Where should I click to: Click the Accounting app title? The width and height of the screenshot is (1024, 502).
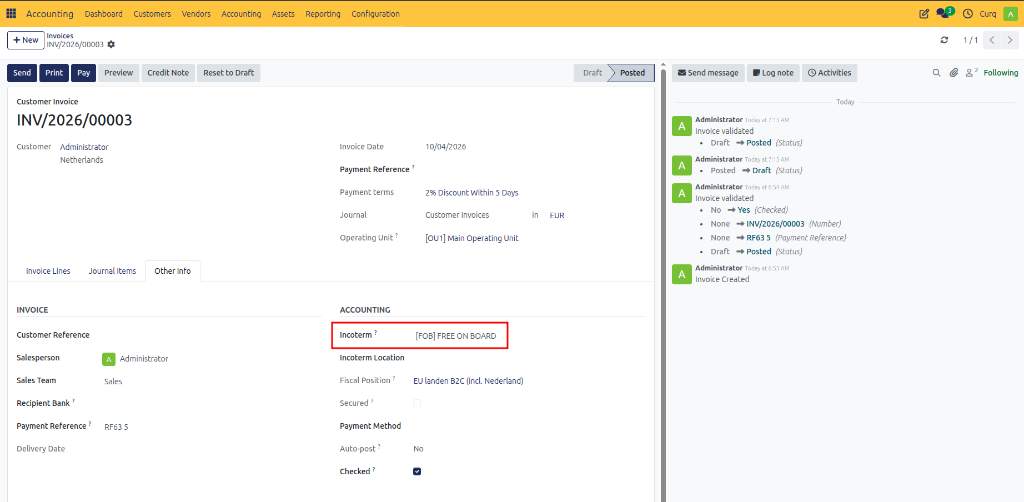coord(50,14)
